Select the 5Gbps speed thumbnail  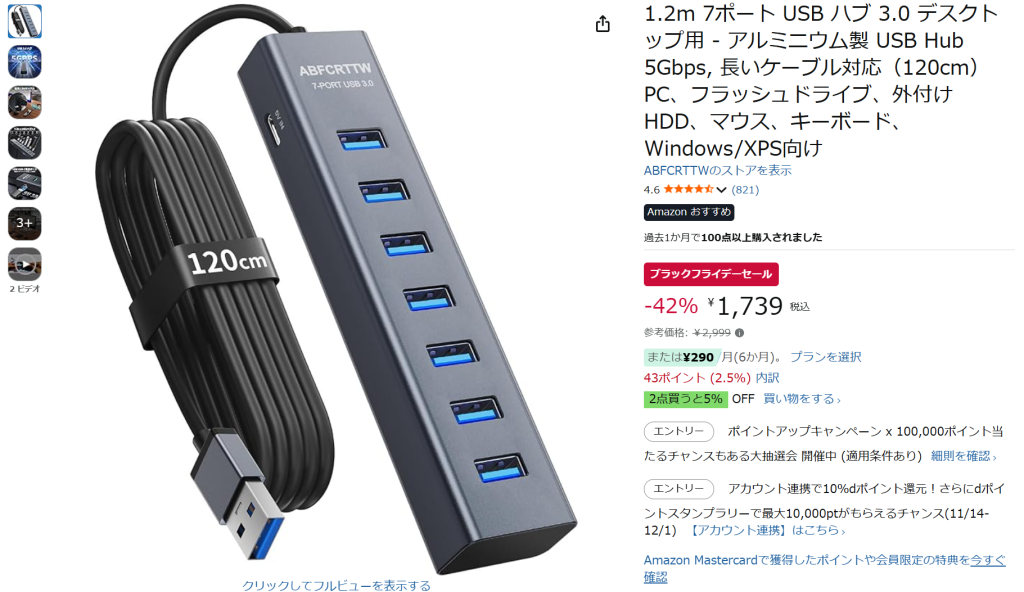click(x=25, y=61)
